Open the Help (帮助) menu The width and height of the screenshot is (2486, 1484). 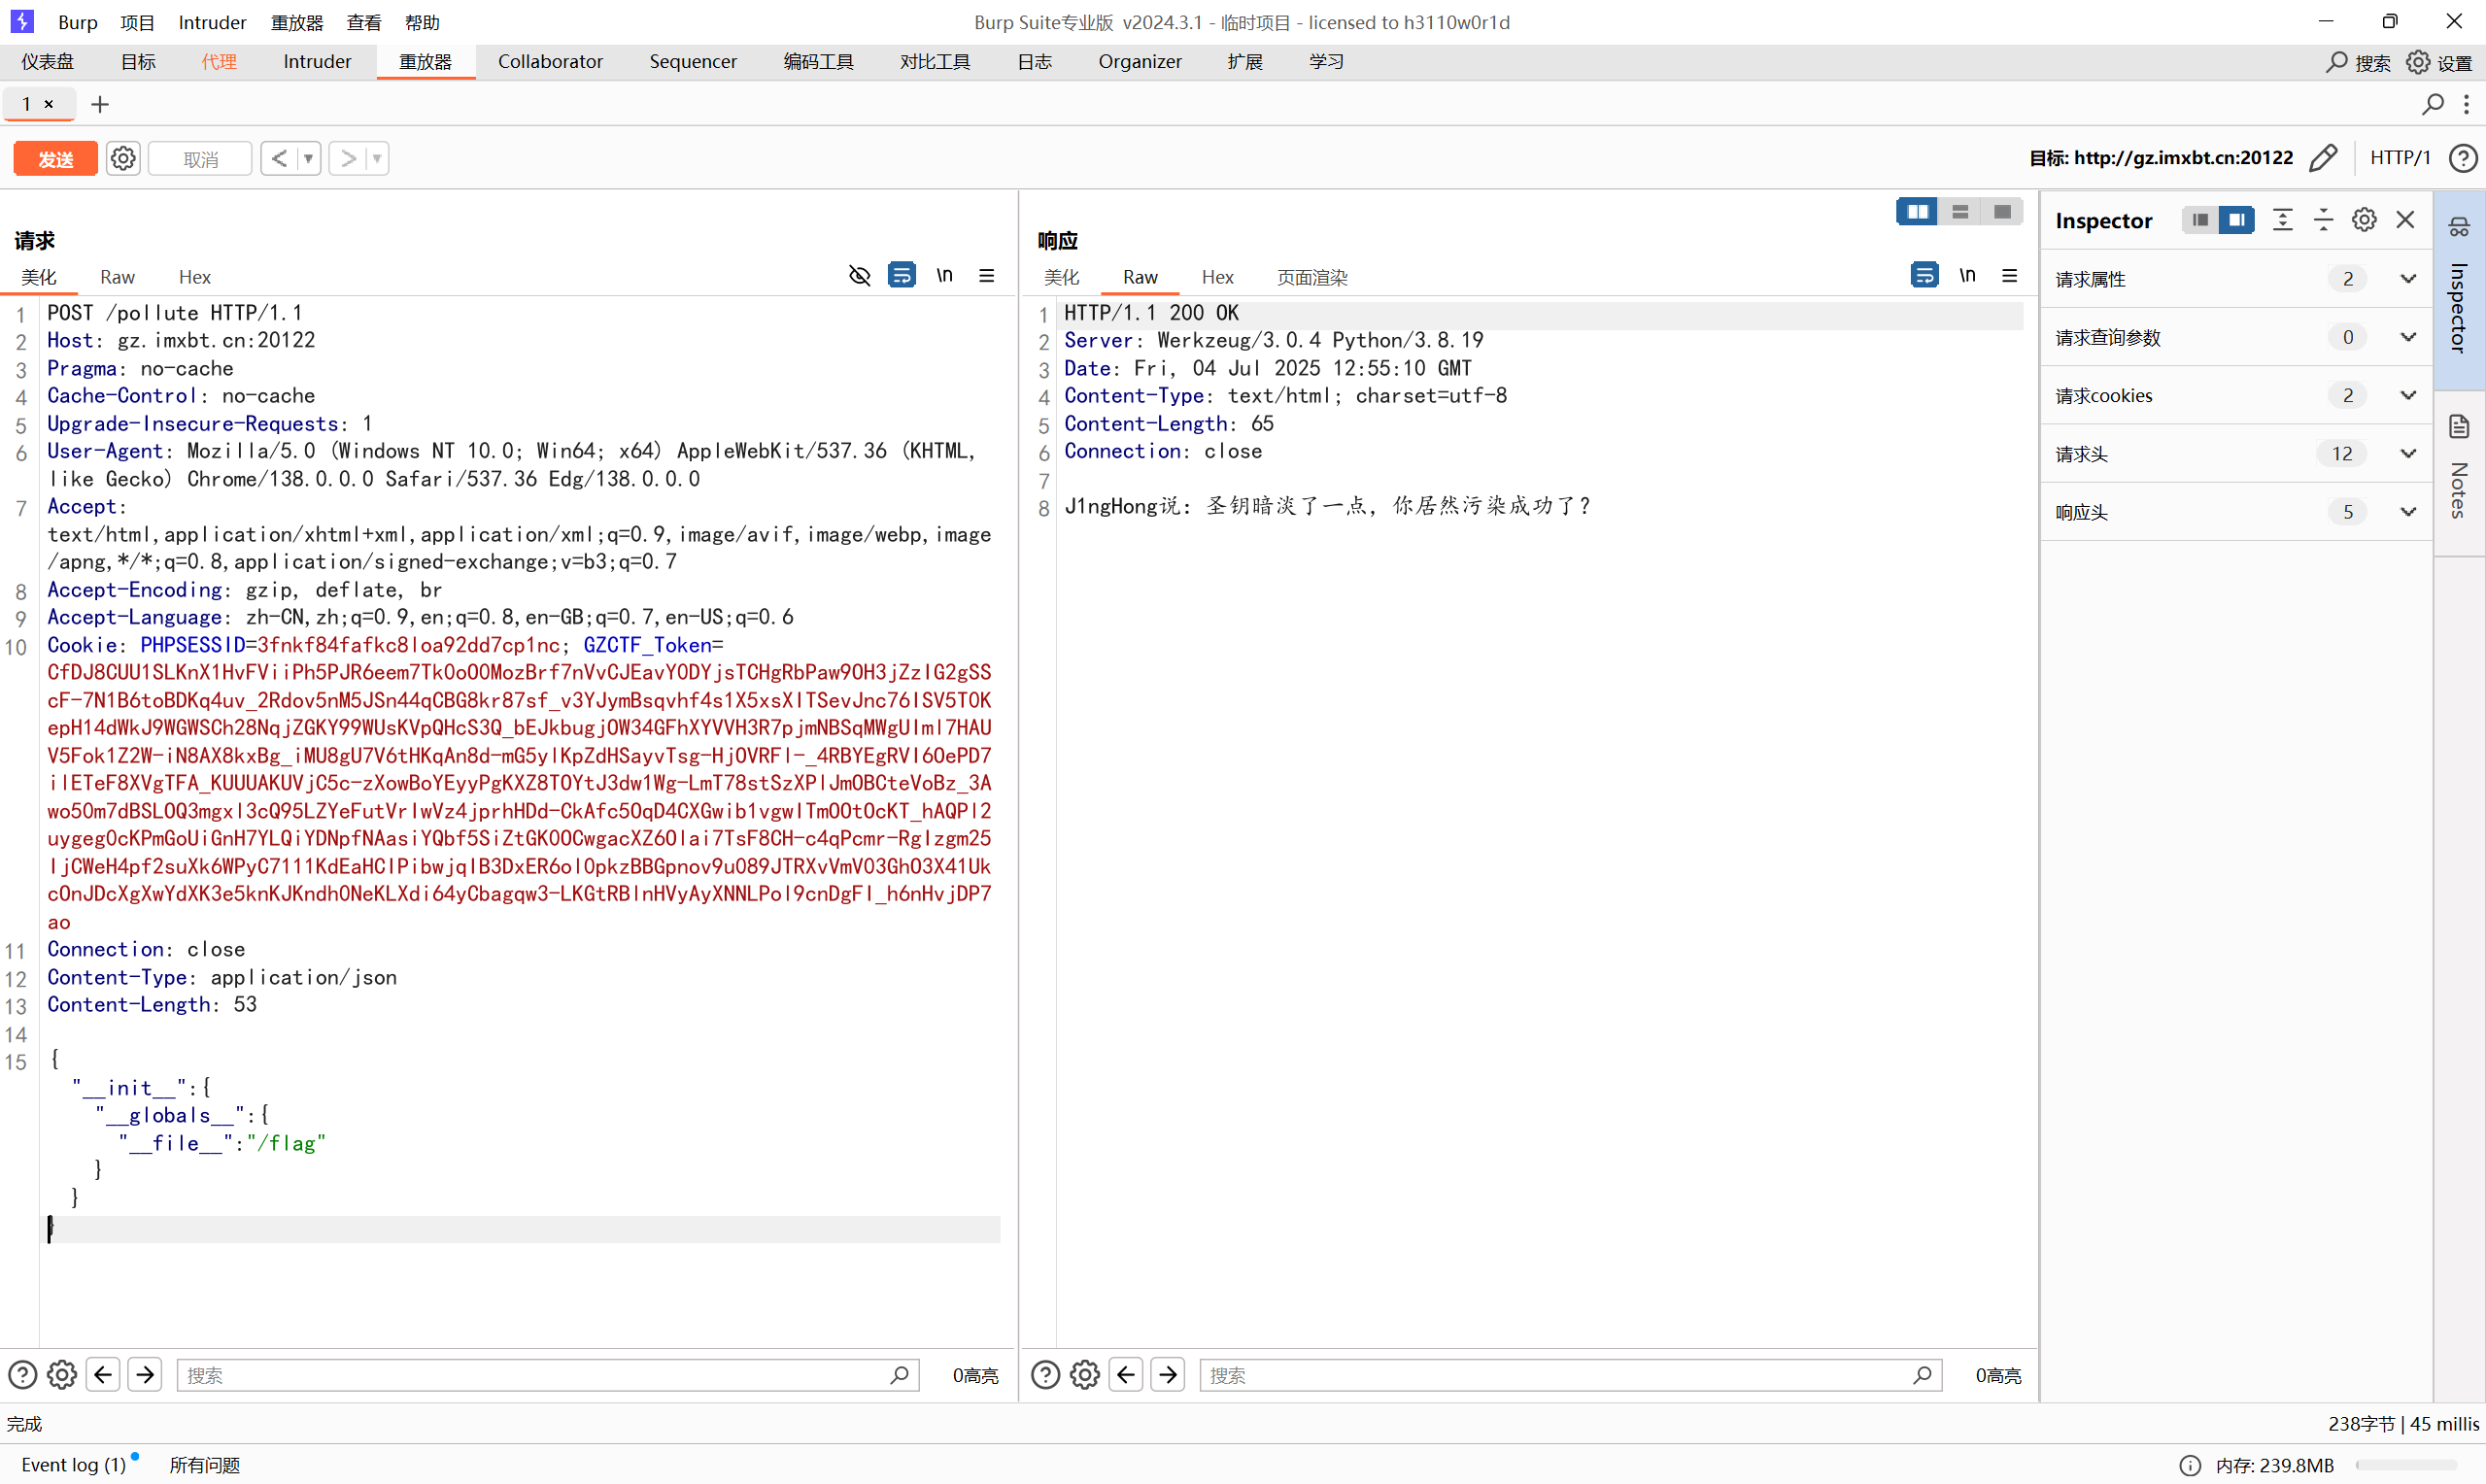click(422, 22)
